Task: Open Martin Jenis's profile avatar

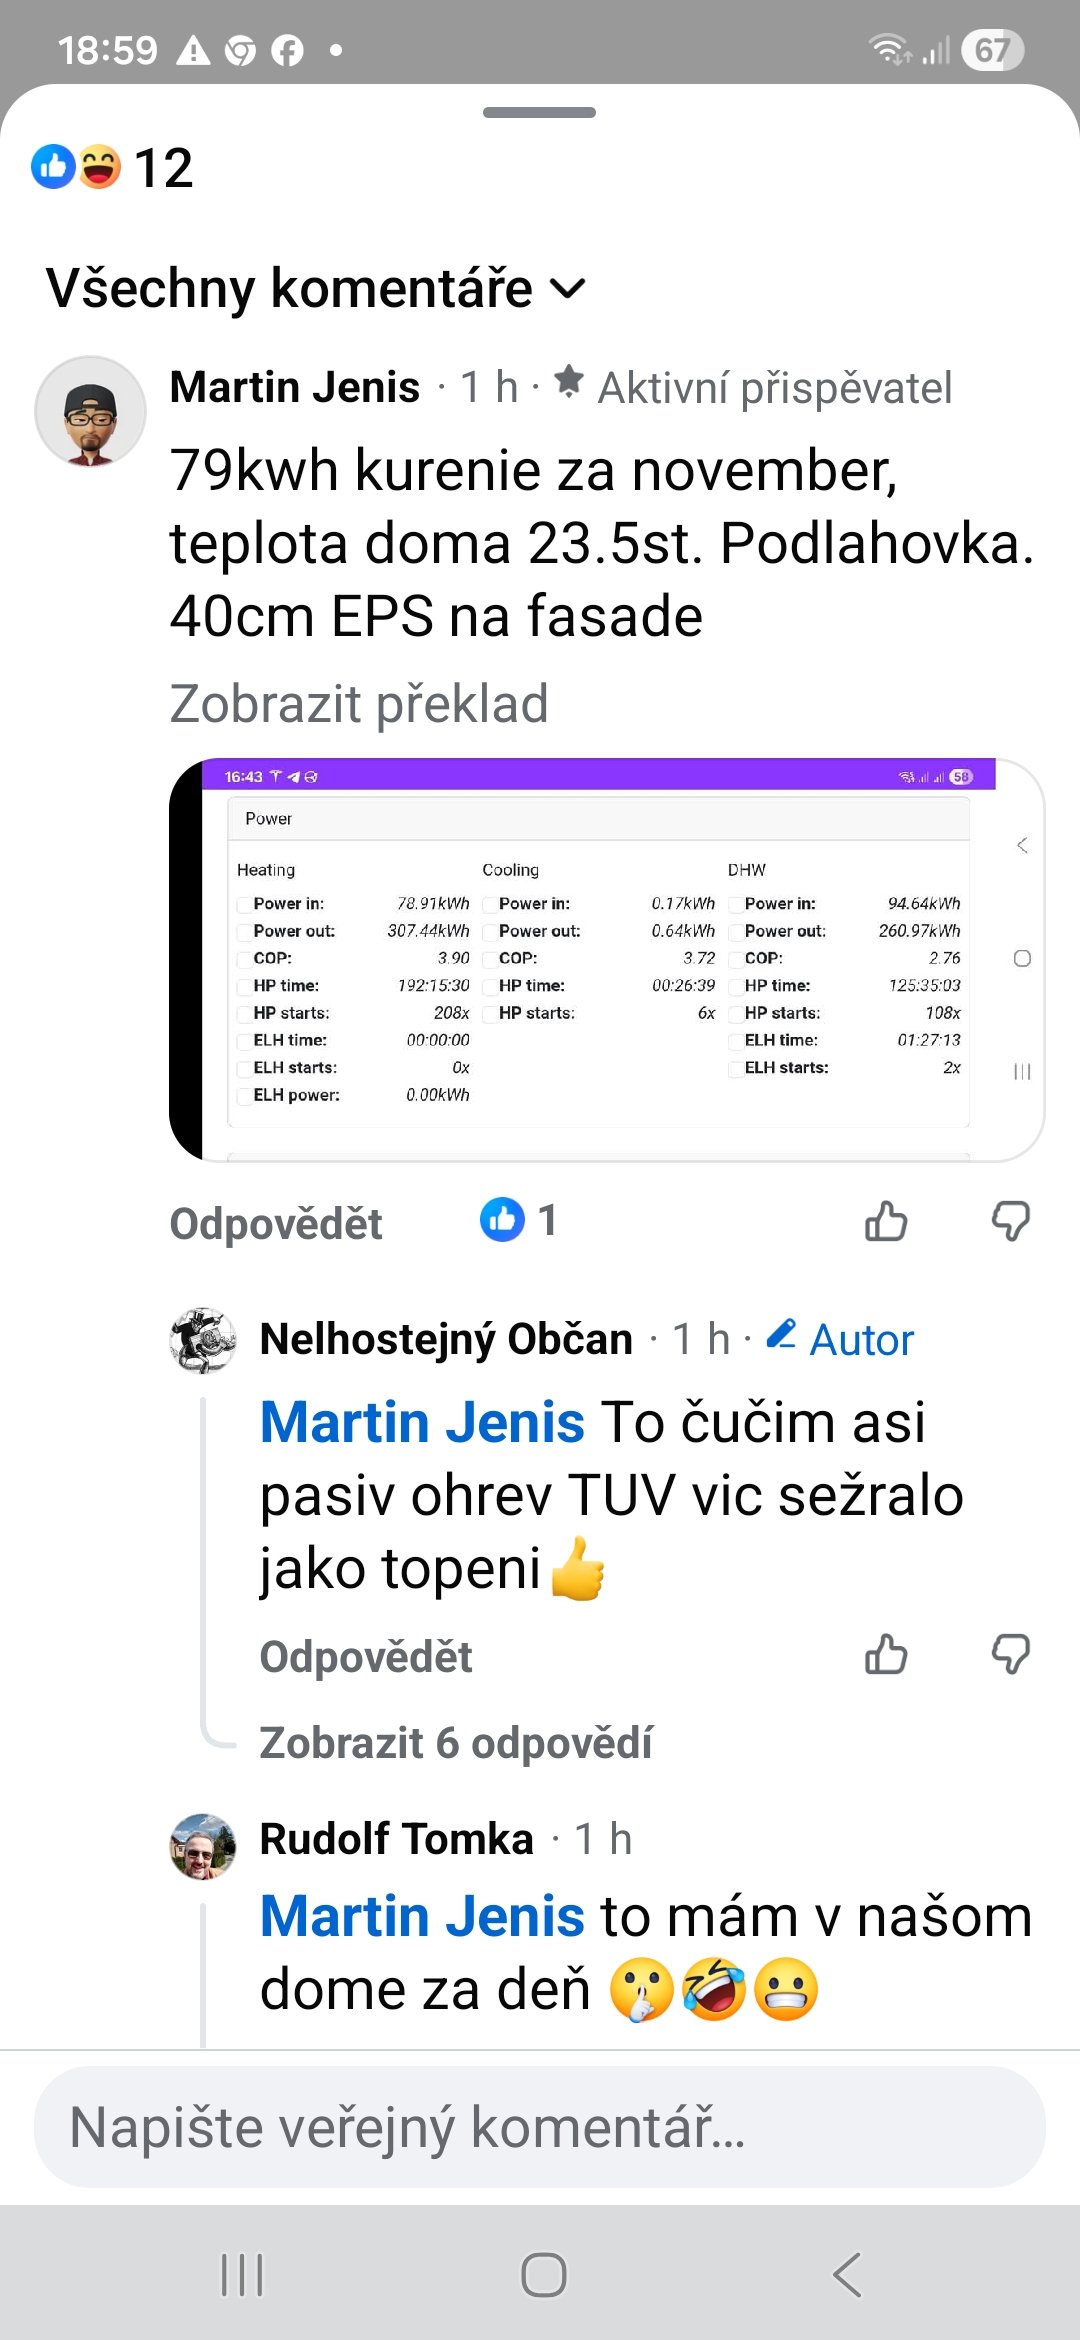Action: click(91, 412)
